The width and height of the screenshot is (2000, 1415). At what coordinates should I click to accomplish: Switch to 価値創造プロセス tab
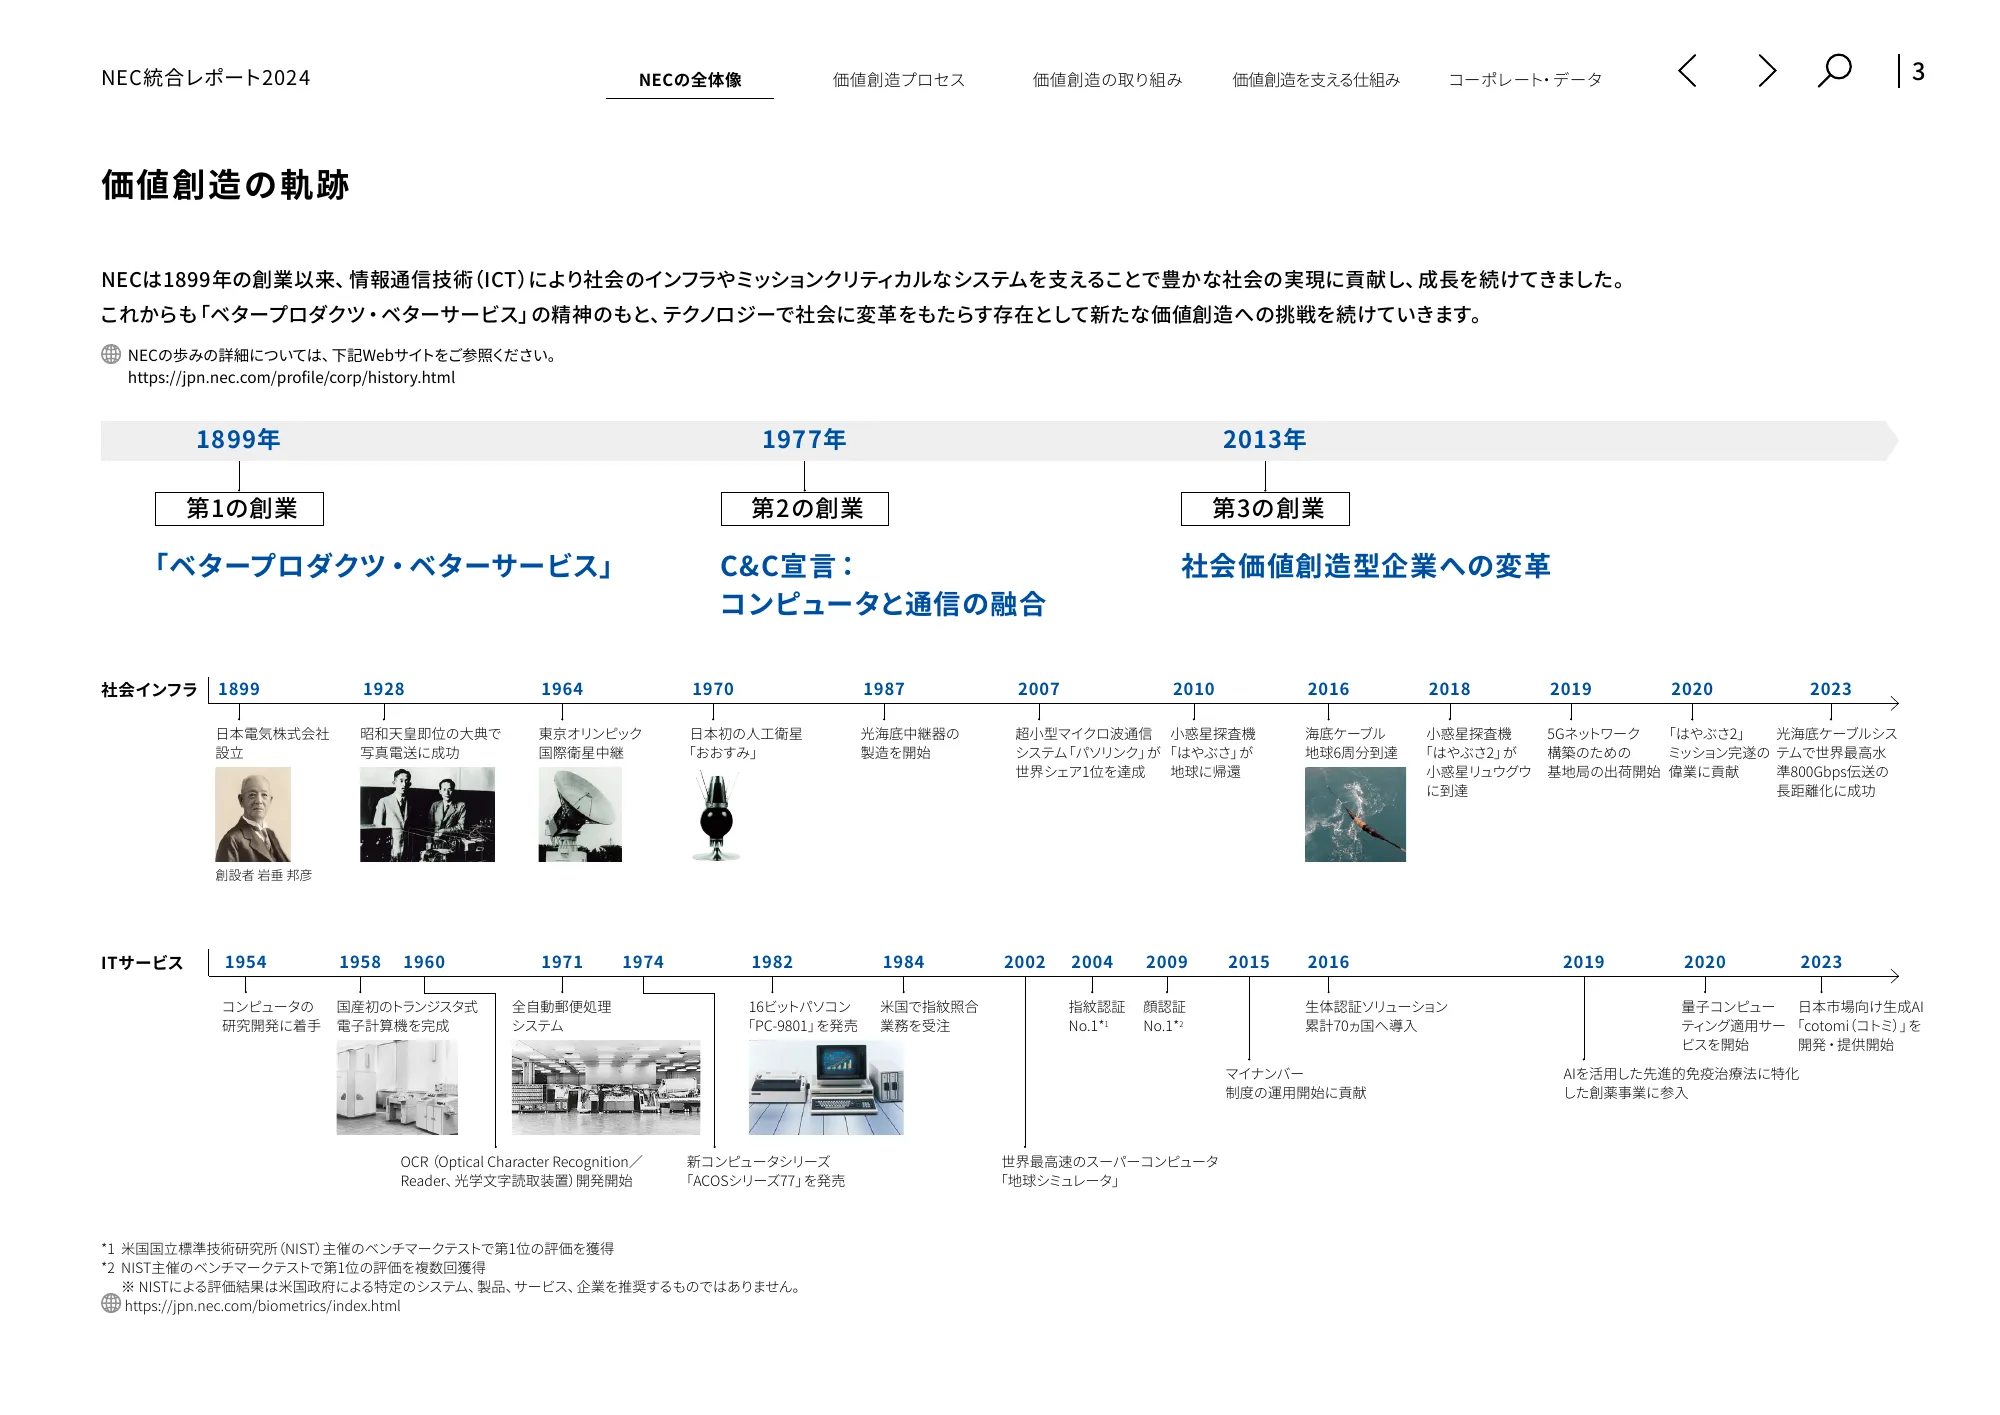click(899, 80)
